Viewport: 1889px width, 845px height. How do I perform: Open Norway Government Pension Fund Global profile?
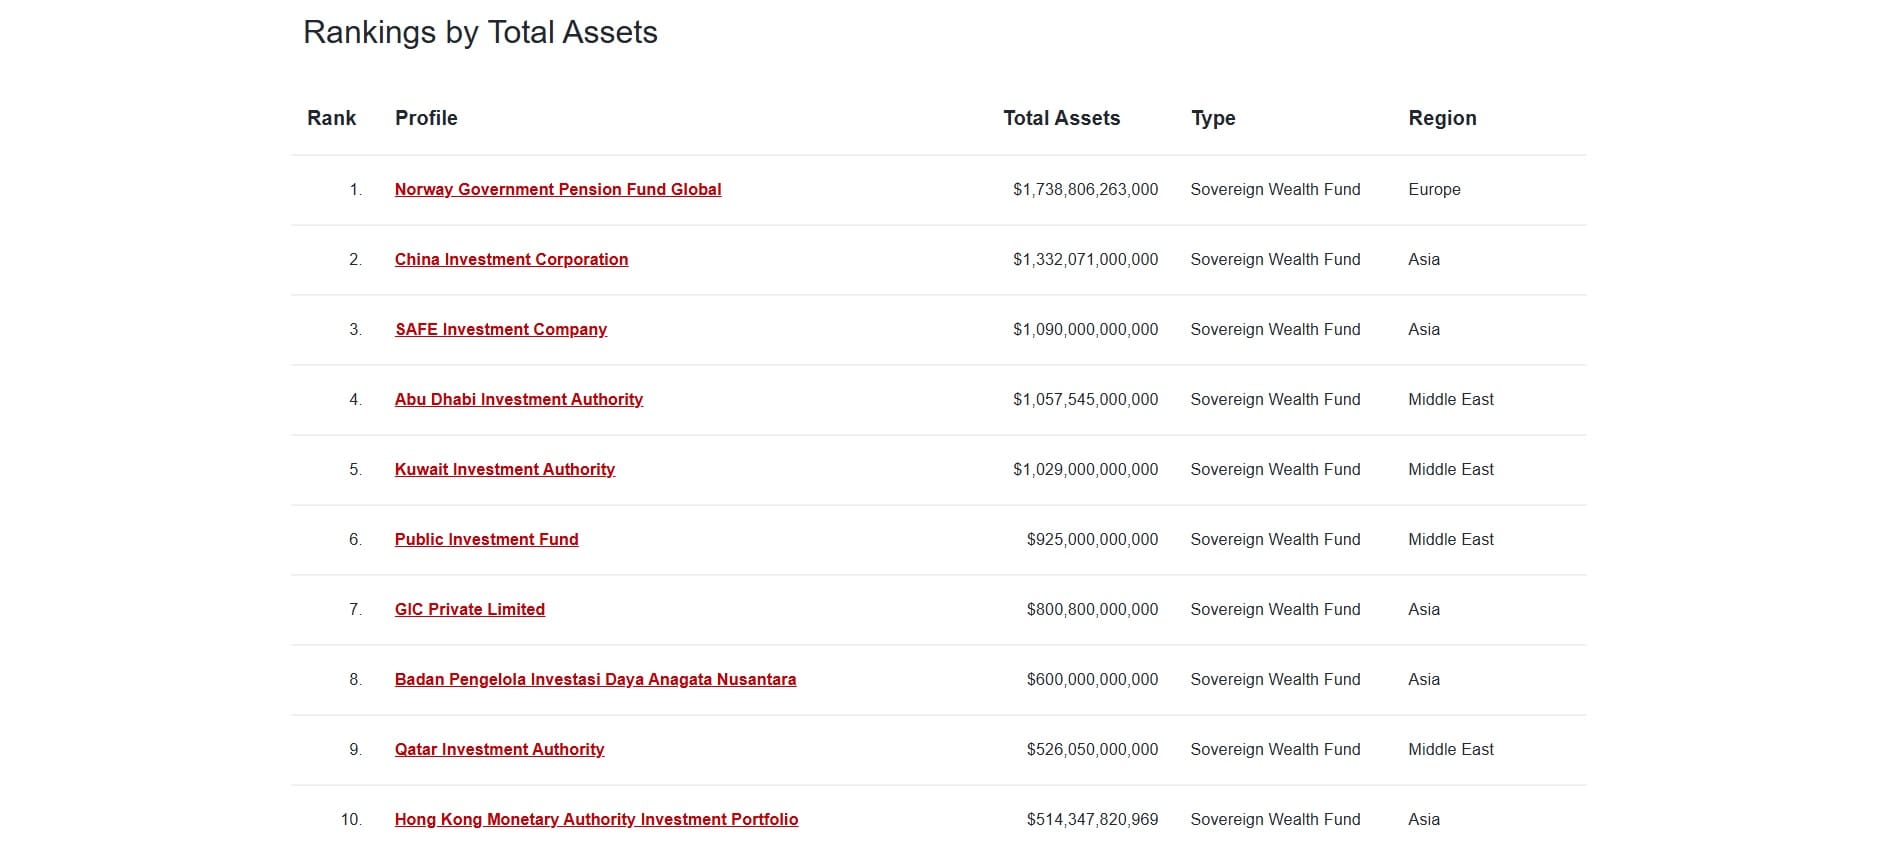[558, 189]
